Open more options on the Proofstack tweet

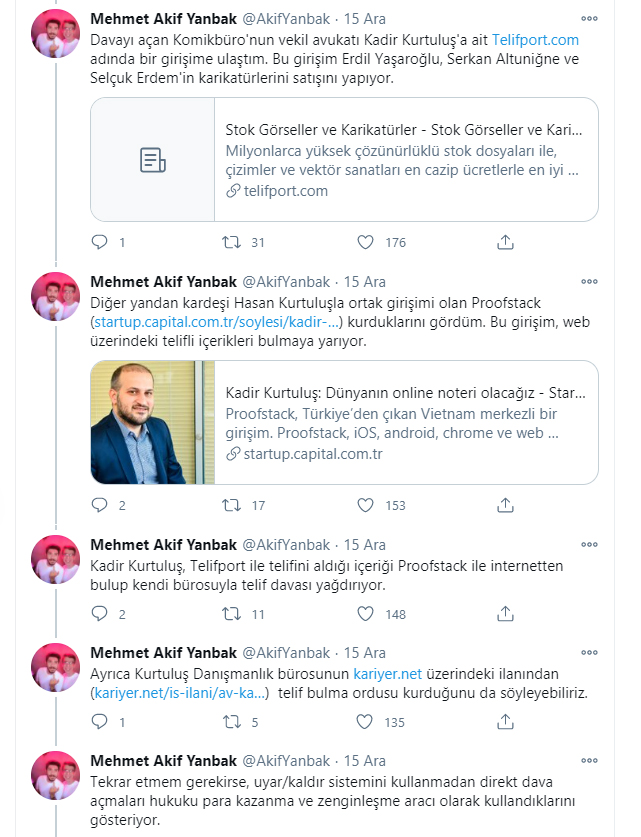pyautogui.click(x=589, y=282)
